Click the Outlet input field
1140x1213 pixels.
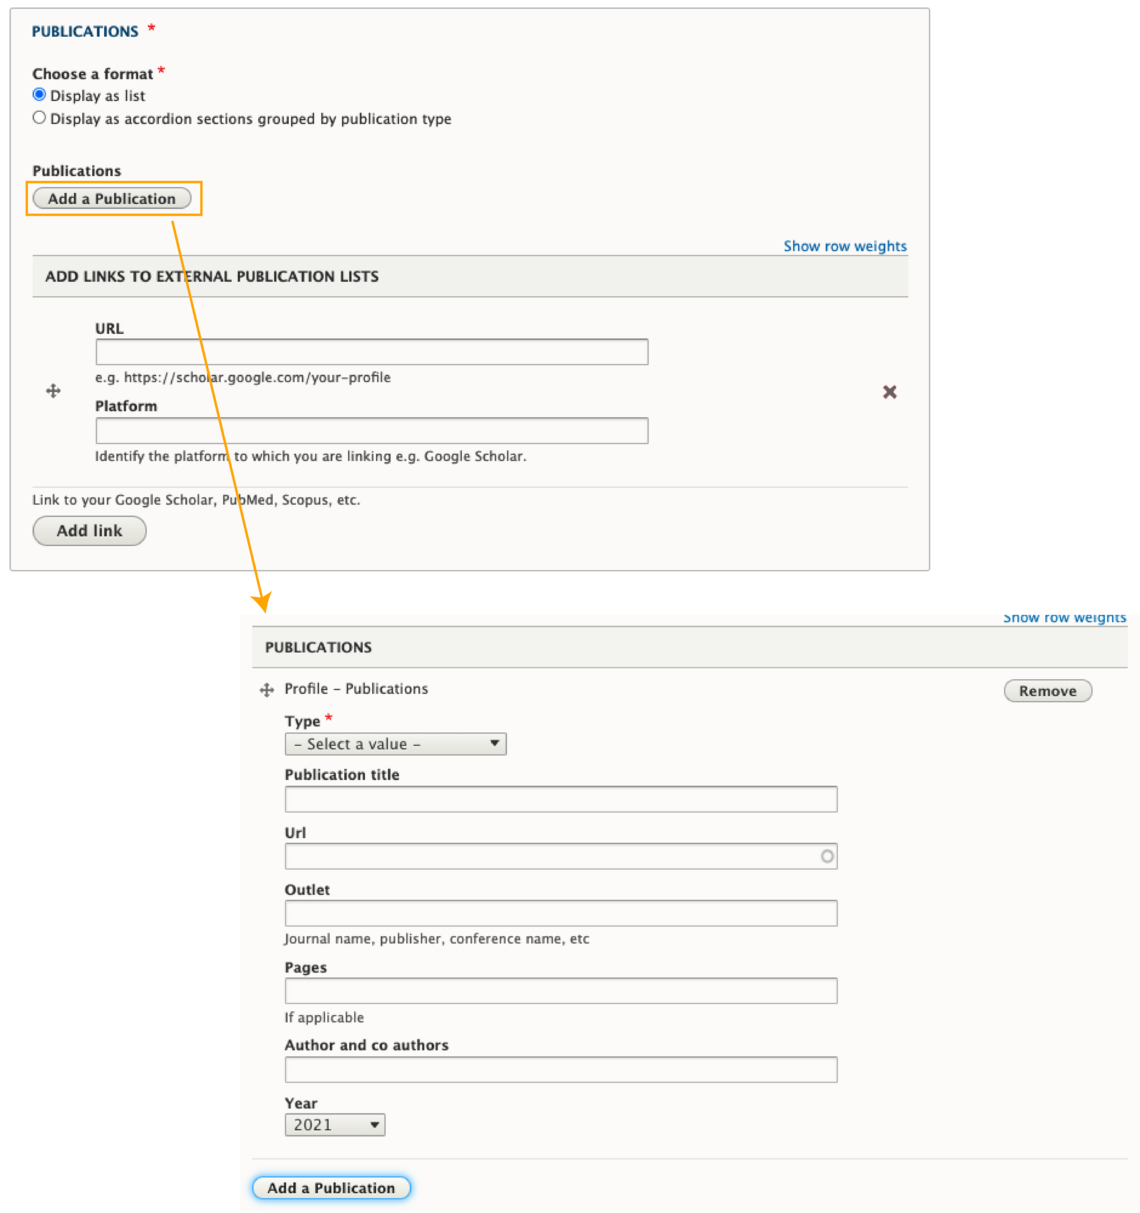(560, 913)
